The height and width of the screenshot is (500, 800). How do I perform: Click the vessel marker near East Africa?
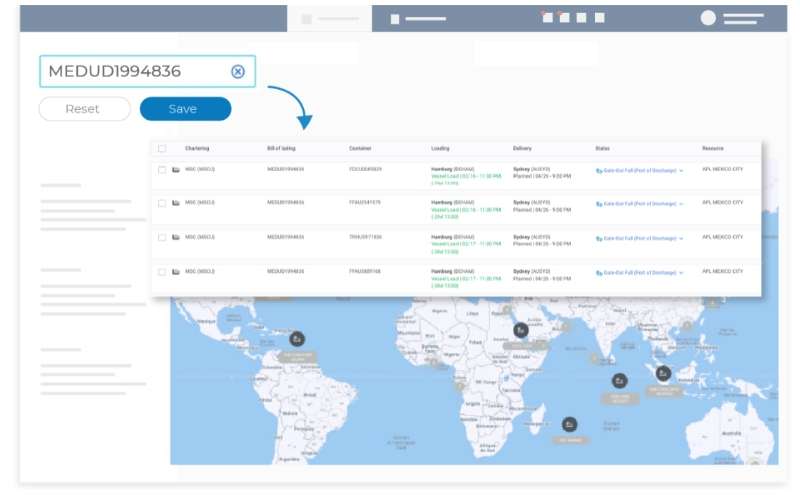[520, 330]
